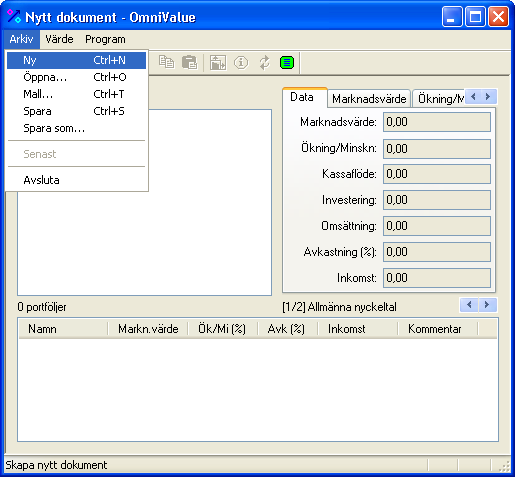Sort by the Namn column header
515x477 pixels.
click(63, 329)
